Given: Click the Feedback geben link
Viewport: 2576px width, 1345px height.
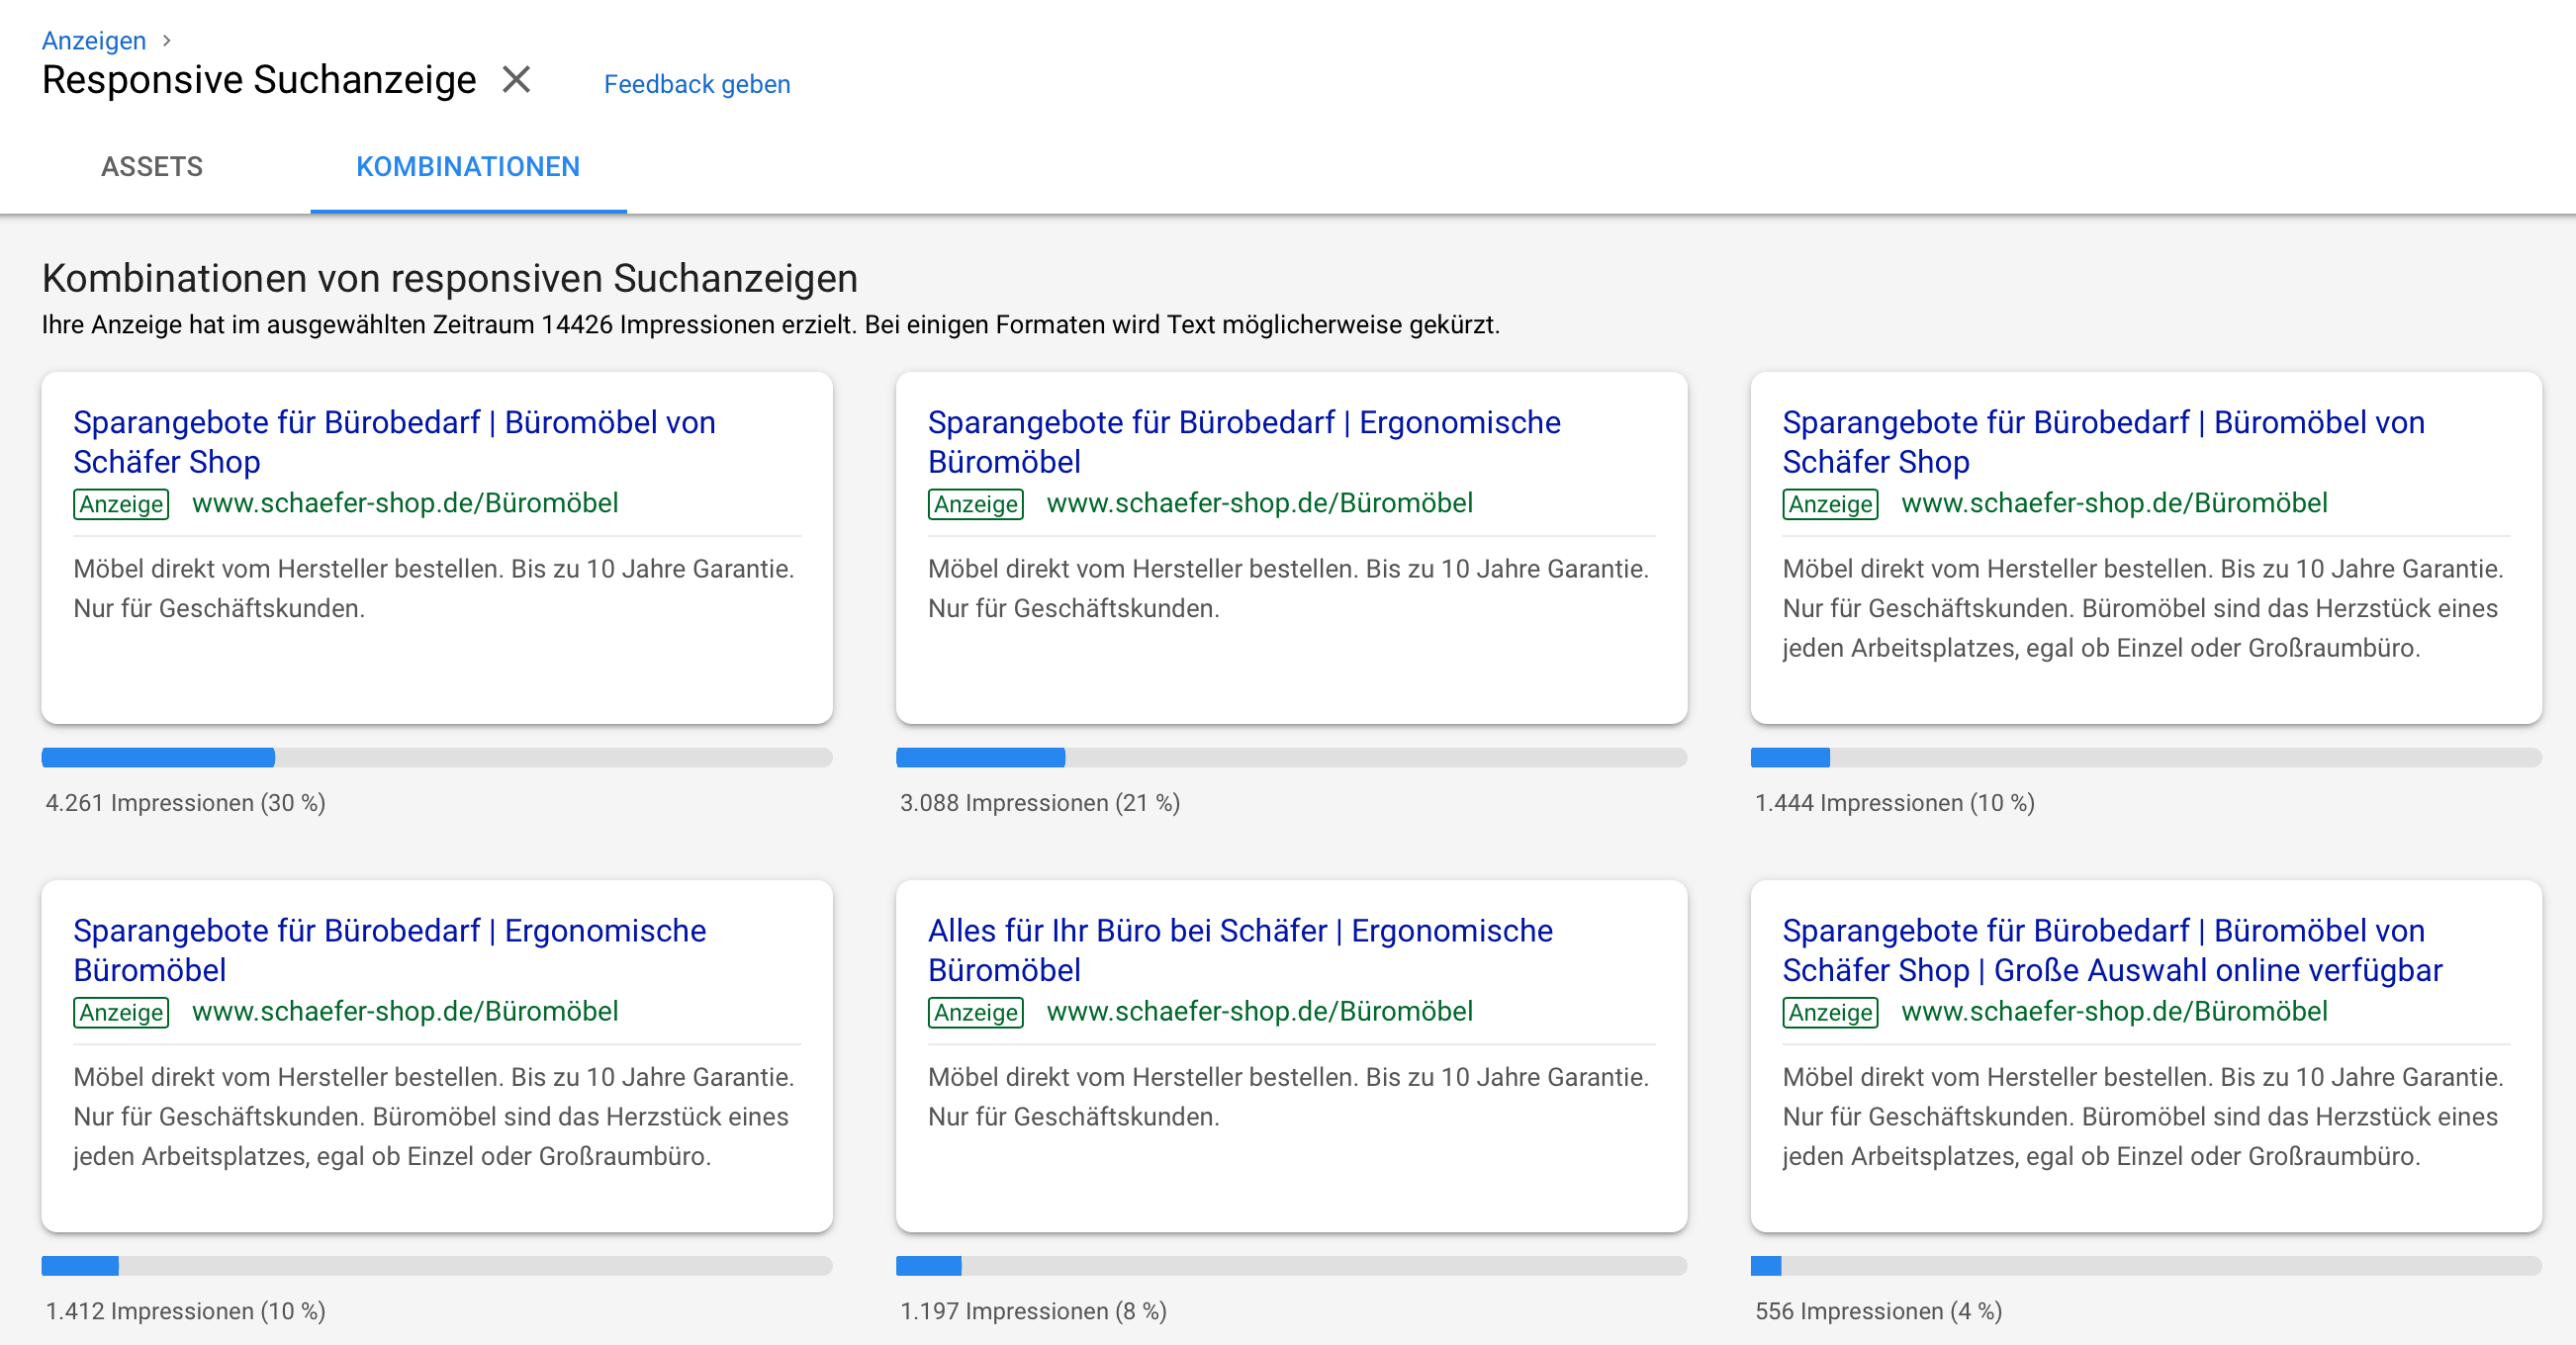Looking at the screenshot, I should point(697,84).
